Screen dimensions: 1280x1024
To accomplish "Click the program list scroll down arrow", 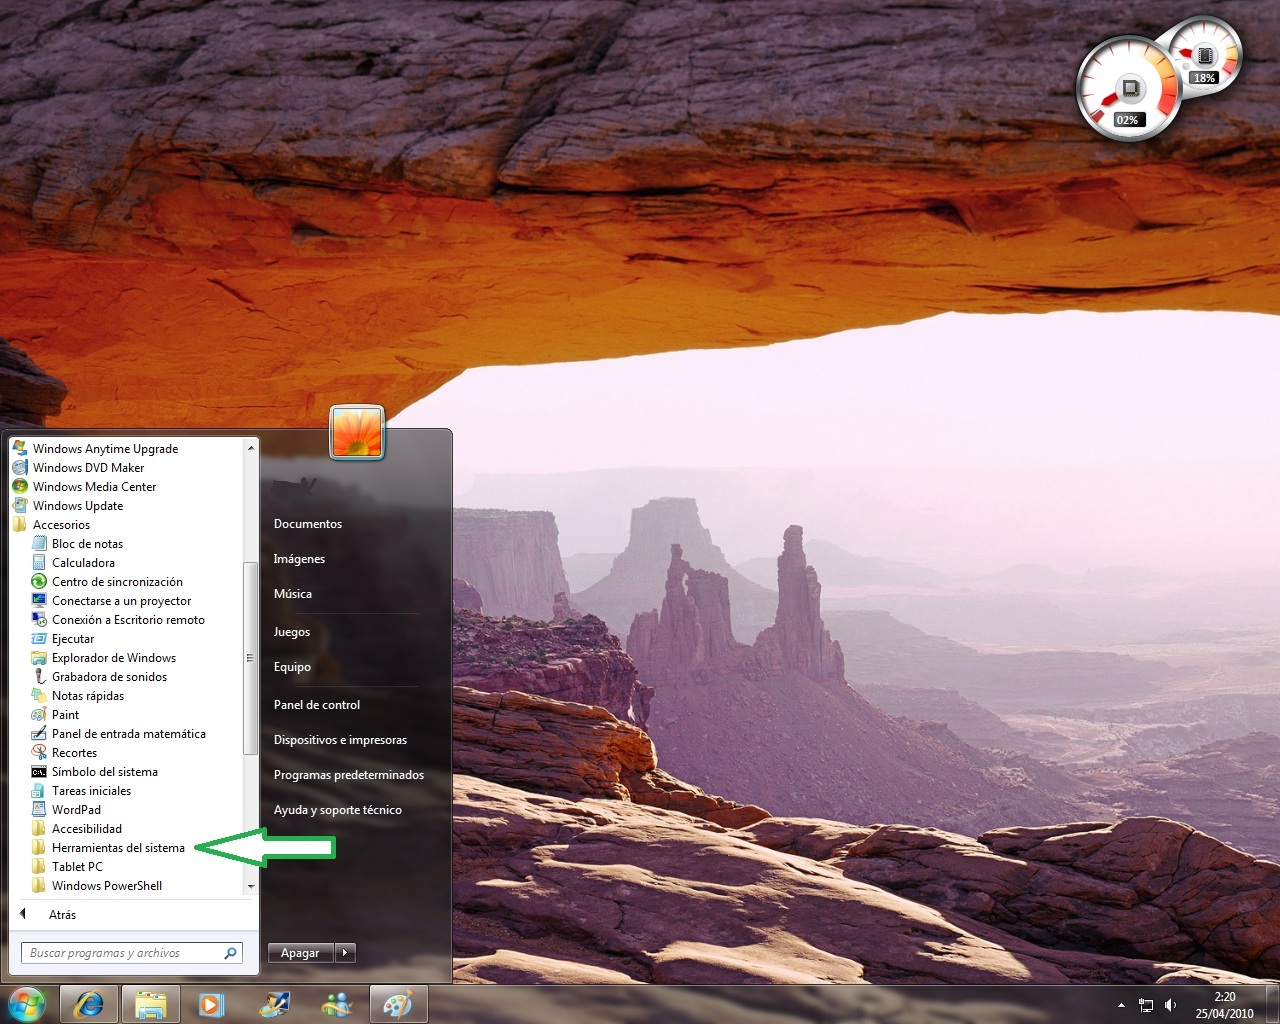I will tap(250, 886).
